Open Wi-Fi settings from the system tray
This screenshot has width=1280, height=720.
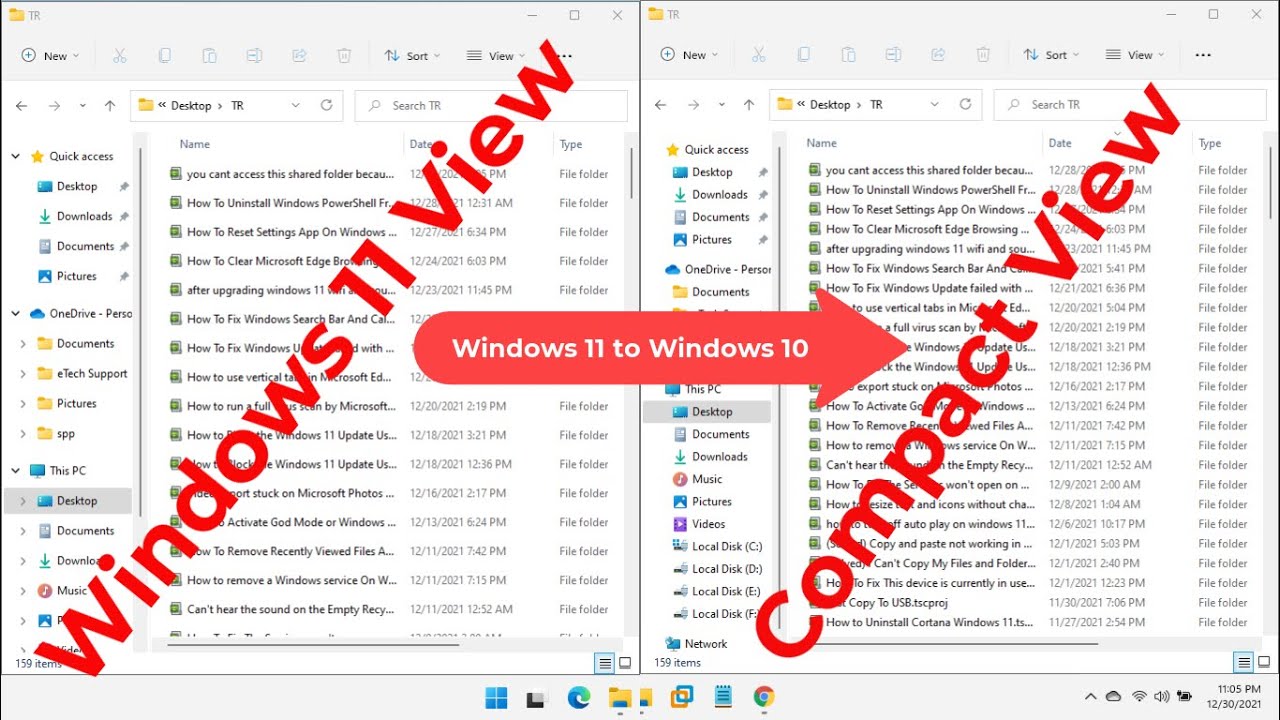1139,696
